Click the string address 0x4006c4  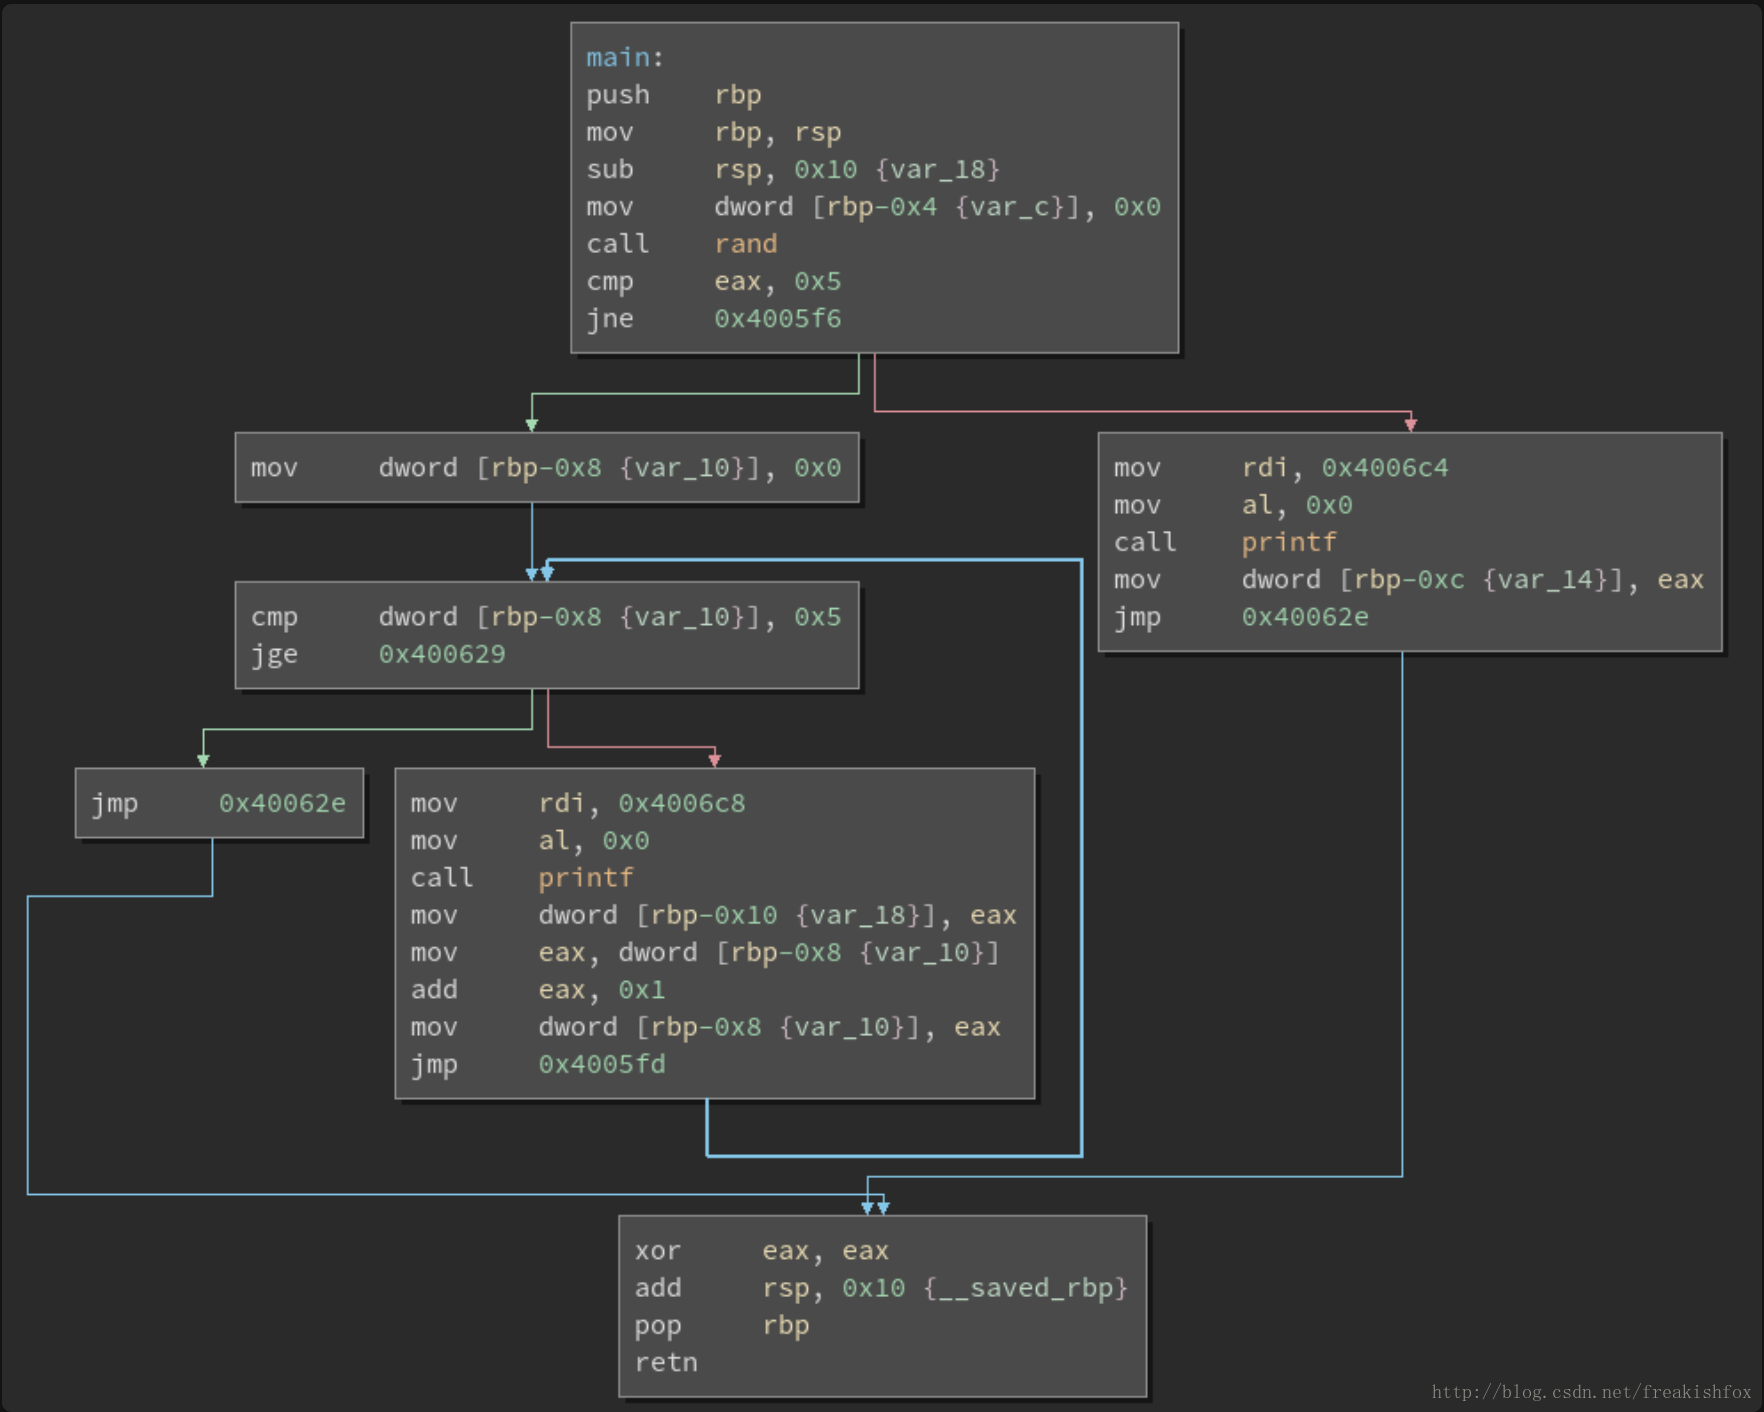point(1384,468)
